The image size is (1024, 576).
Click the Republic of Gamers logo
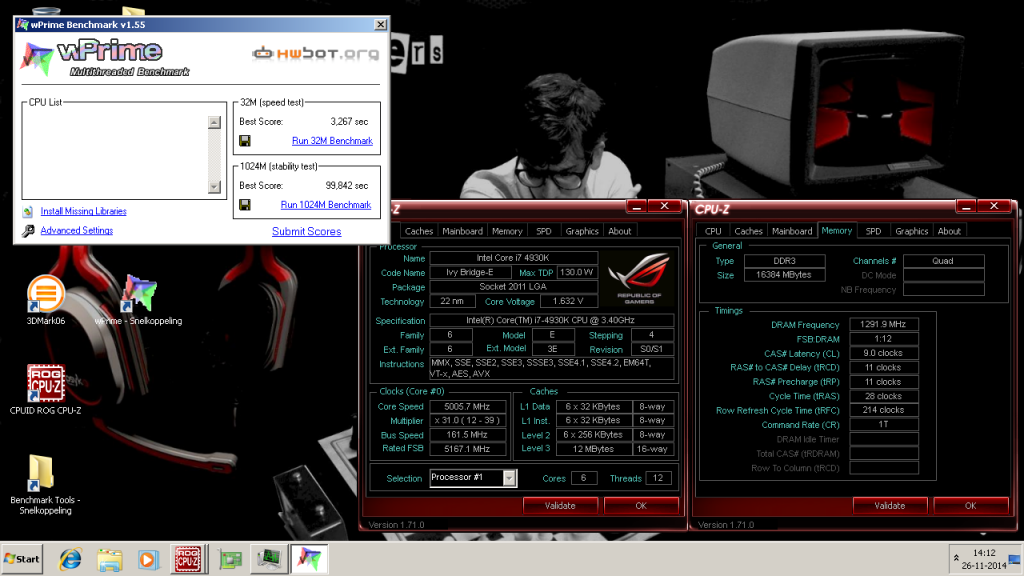639,278
